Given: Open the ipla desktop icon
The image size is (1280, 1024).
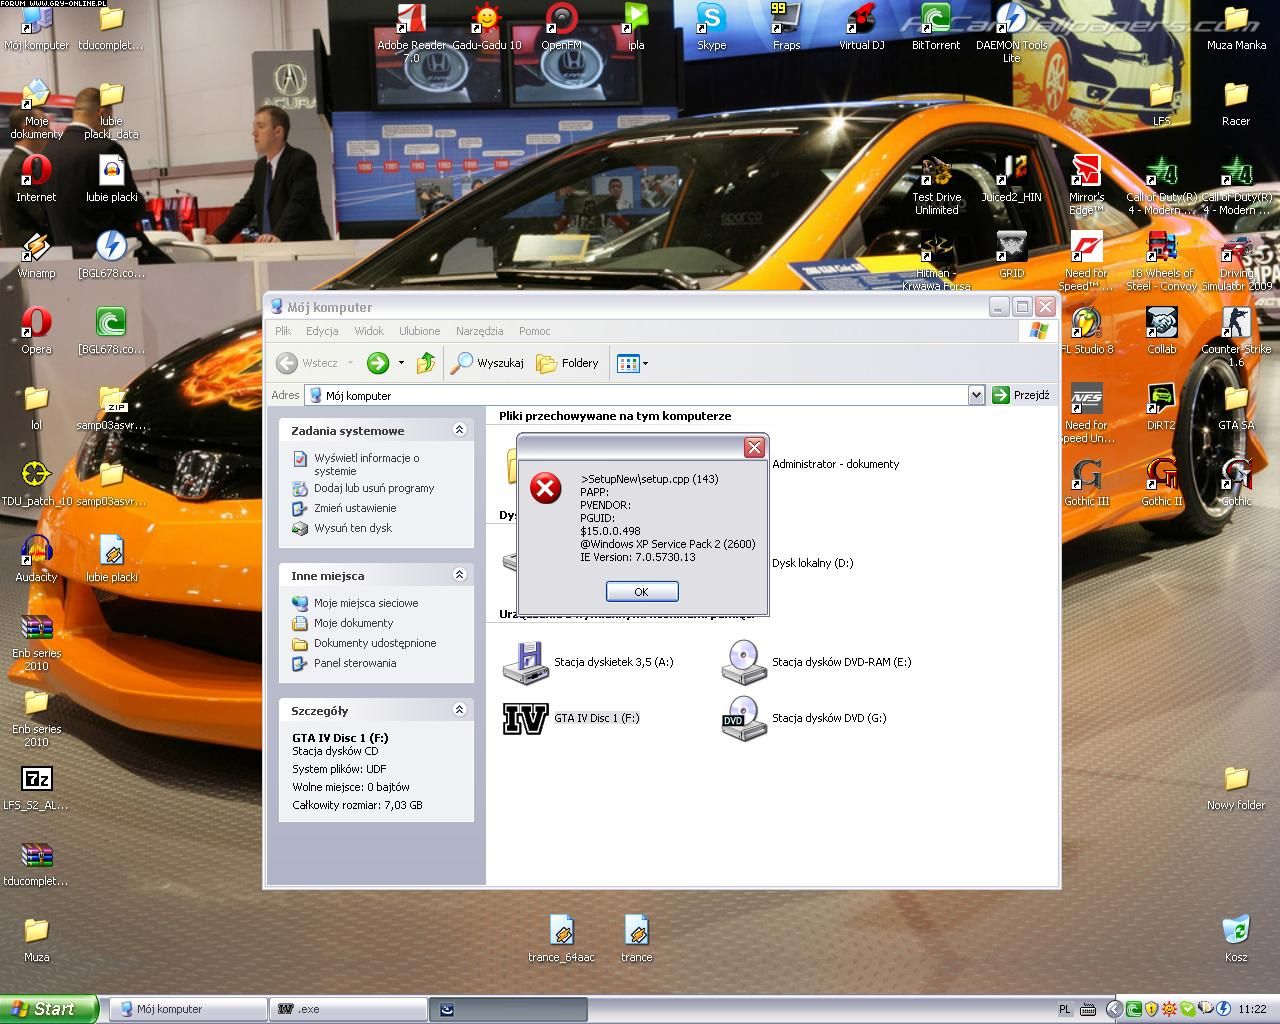Looking at the screenshot, I should [636, 28].
